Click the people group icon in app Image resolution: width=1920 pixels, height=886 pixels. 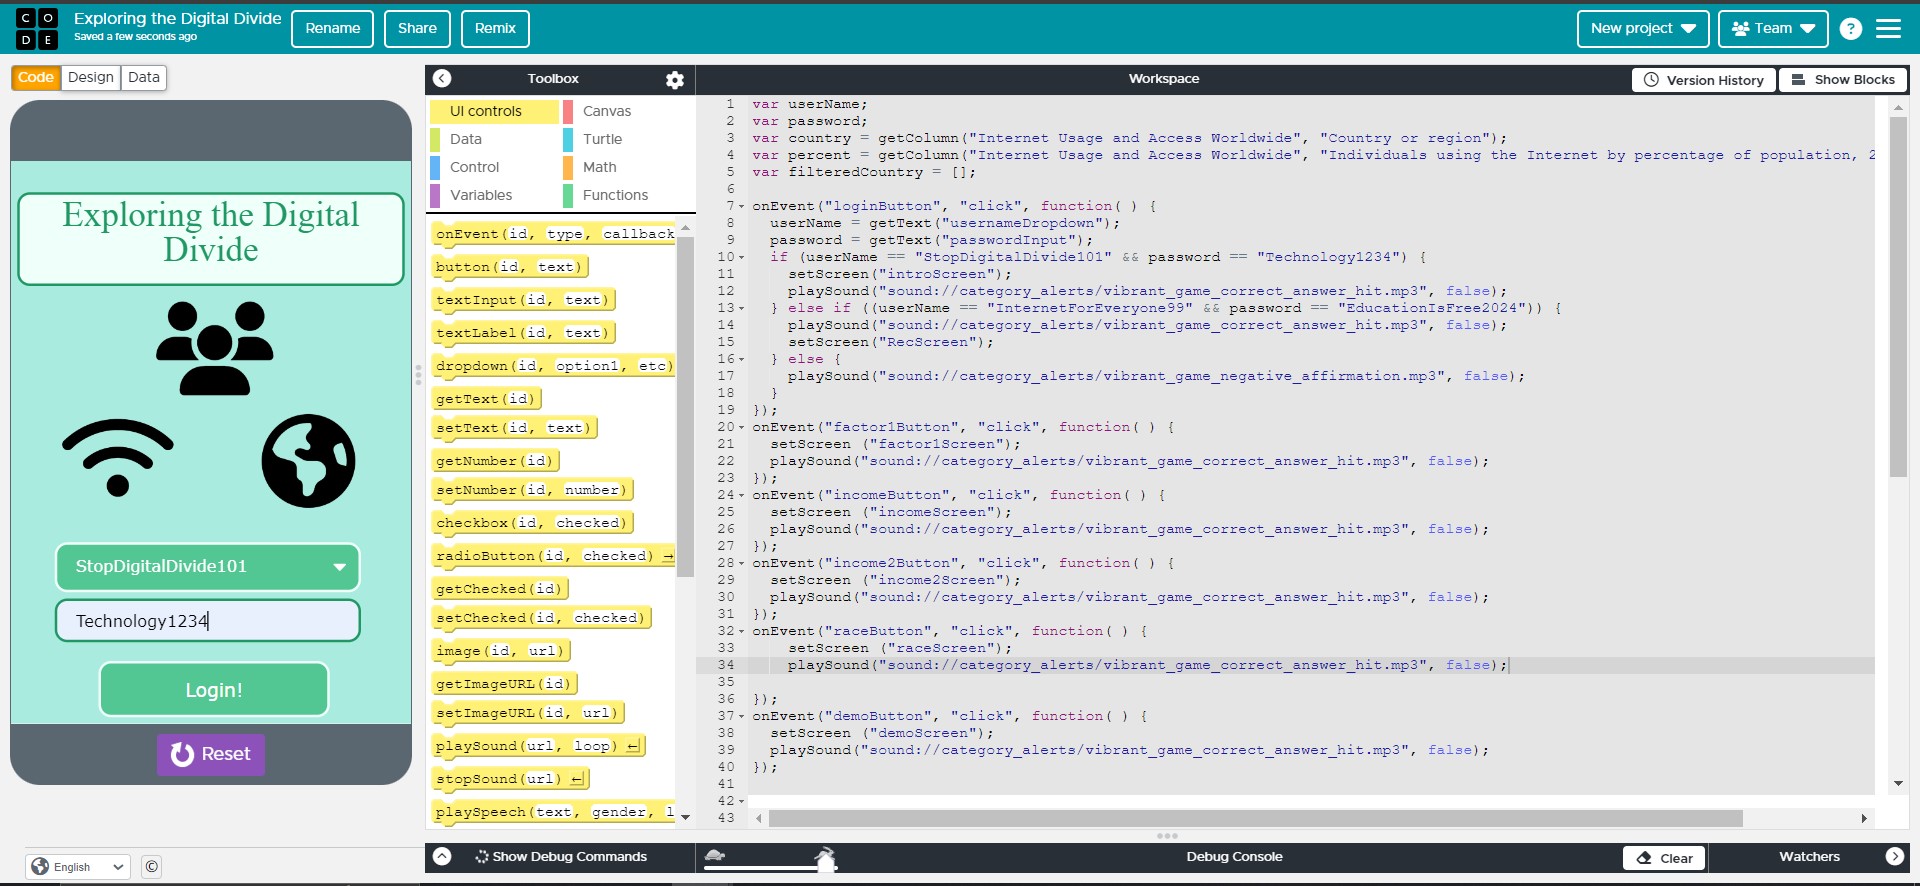tap(214, 348)
